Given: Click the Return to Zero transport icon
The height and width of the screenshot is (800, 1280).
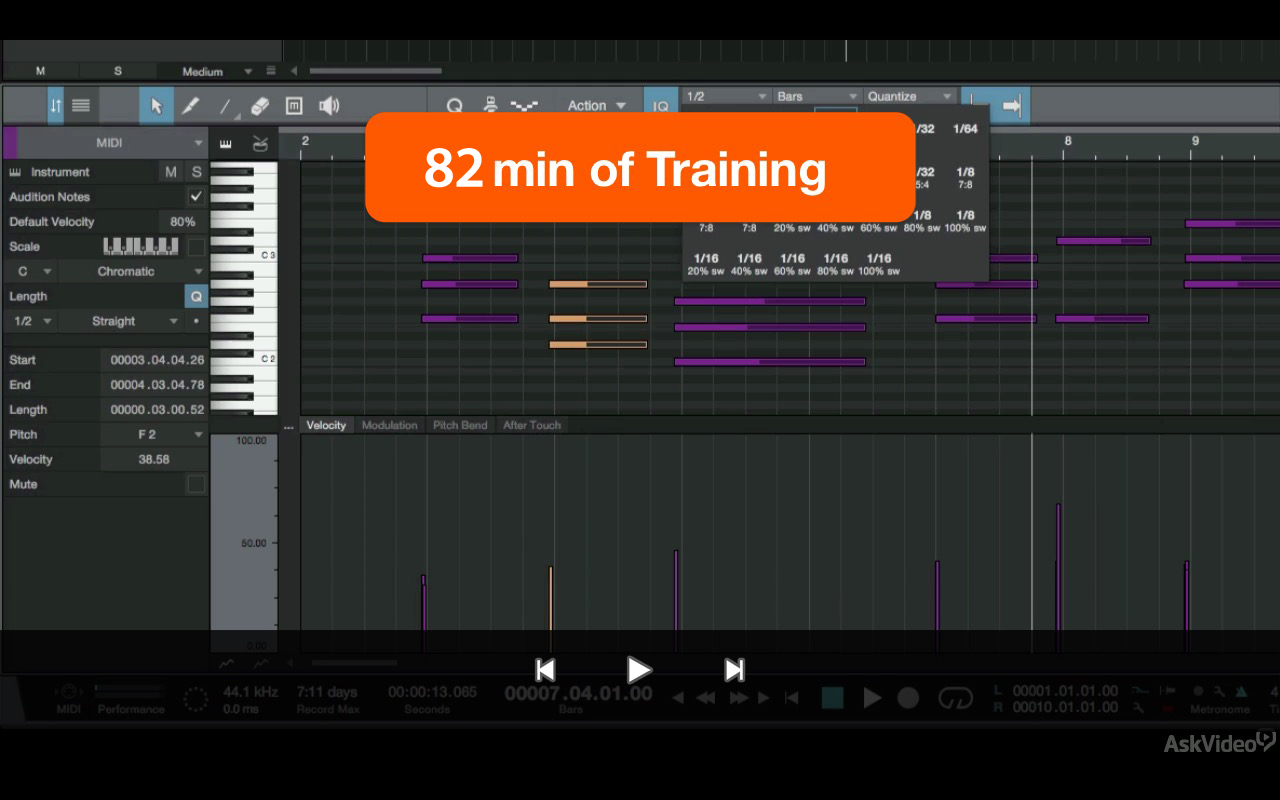Looking at the screenshot, I should (x=791, y=698).
